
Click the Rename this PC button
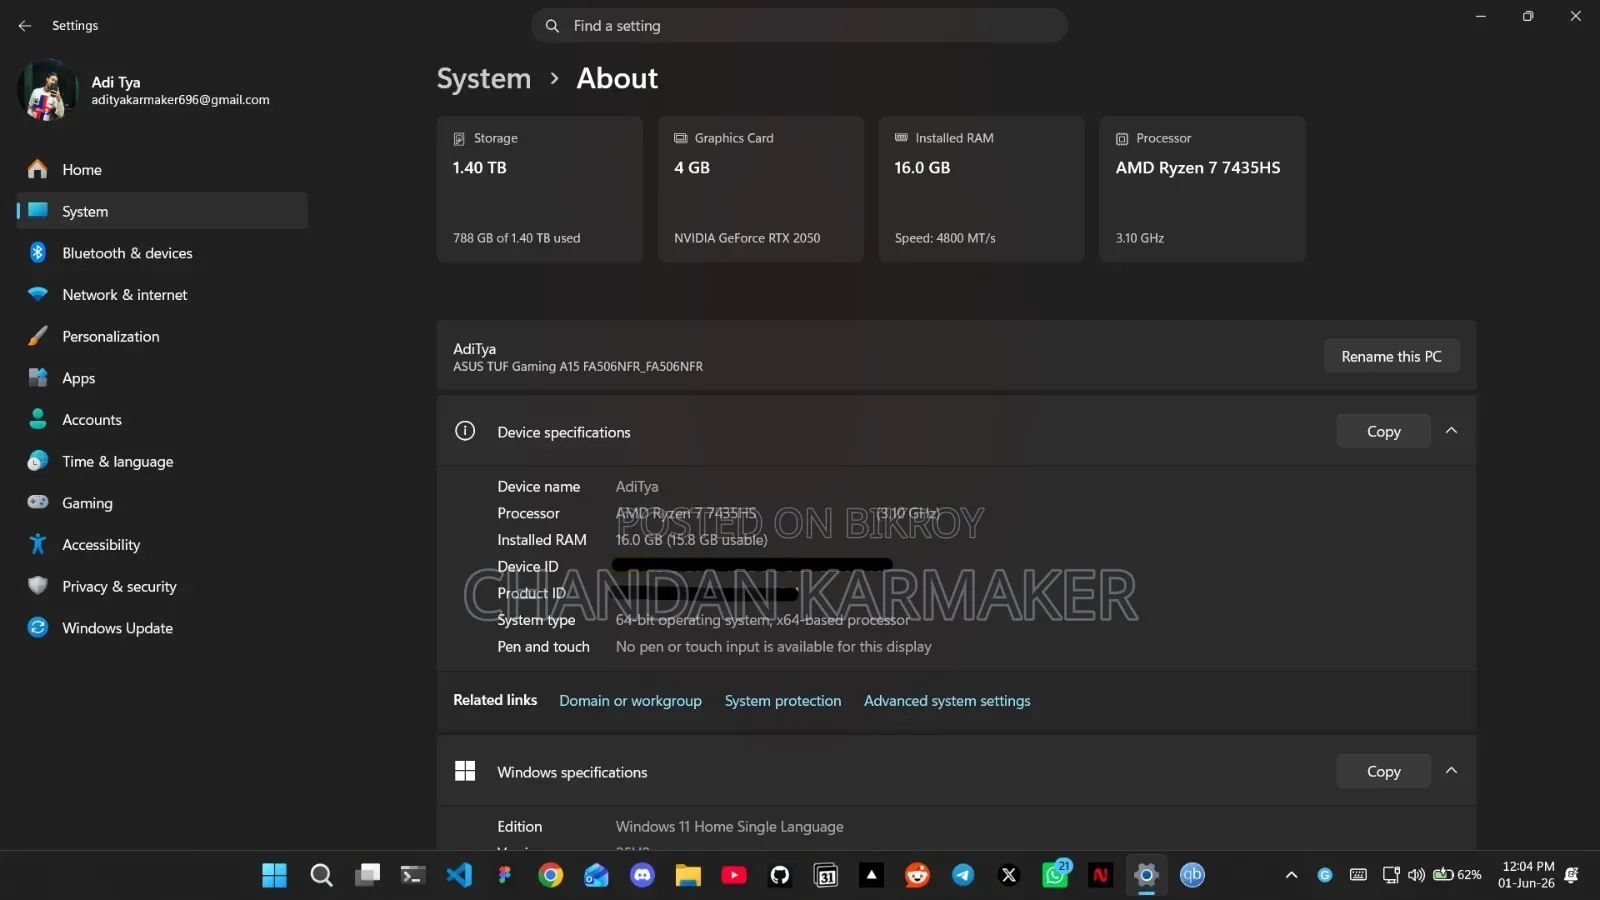pos(1391,356)
